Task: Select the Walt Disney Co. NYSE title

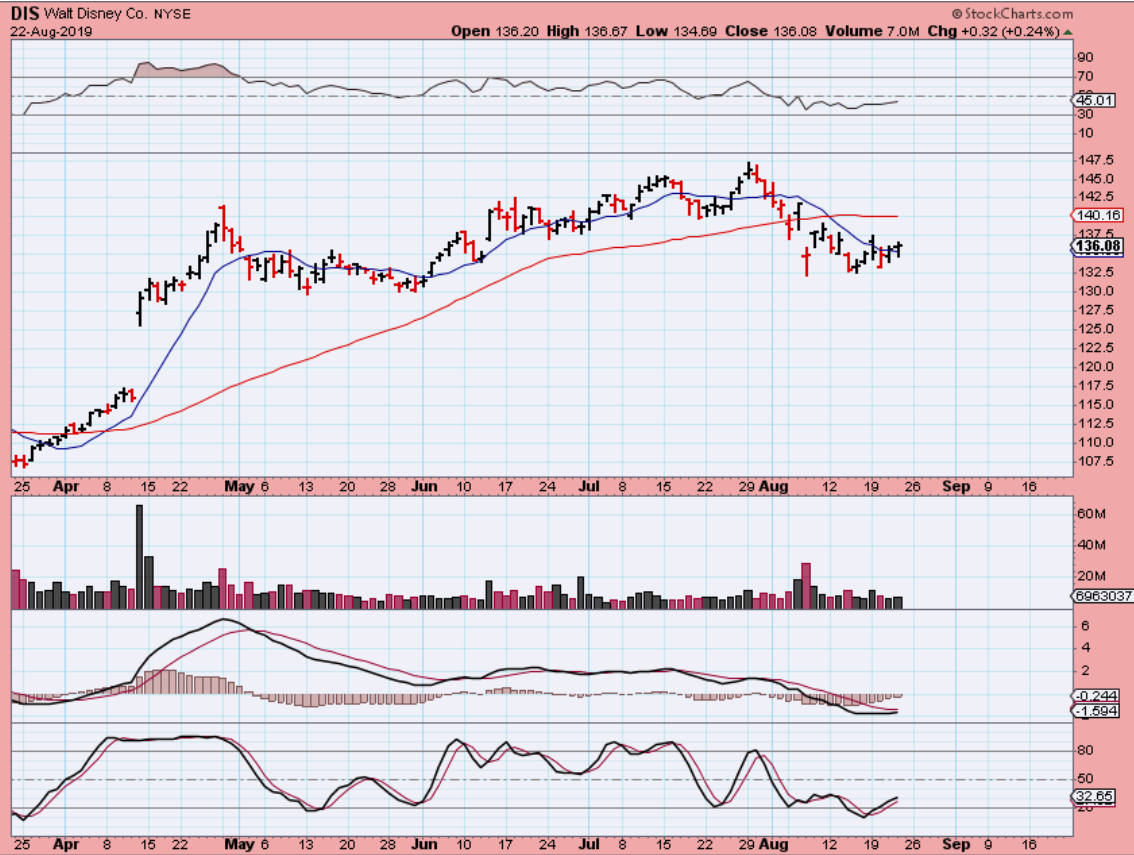Action: point(117,14)
